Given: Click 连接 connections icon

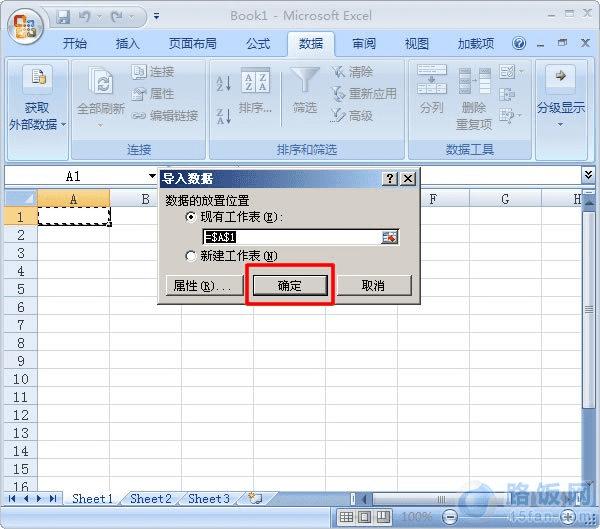Looking at the screenshot, I should [139, 72].
